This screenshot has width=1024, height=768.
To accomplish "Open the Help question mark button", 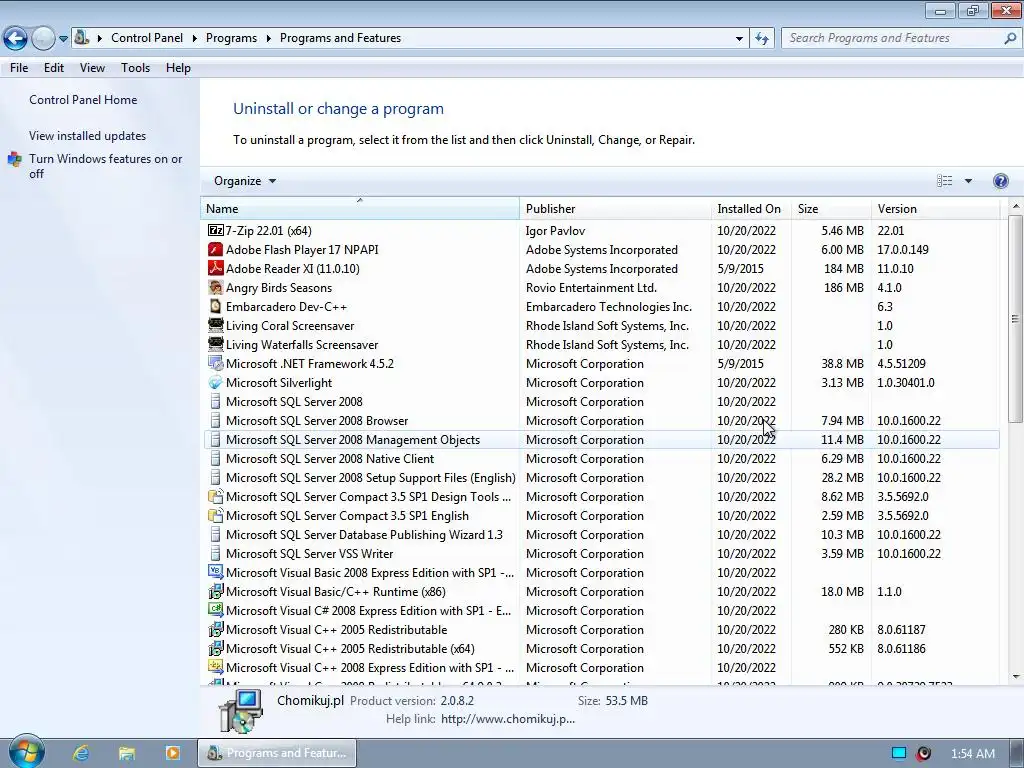I will click(1000, 181).
